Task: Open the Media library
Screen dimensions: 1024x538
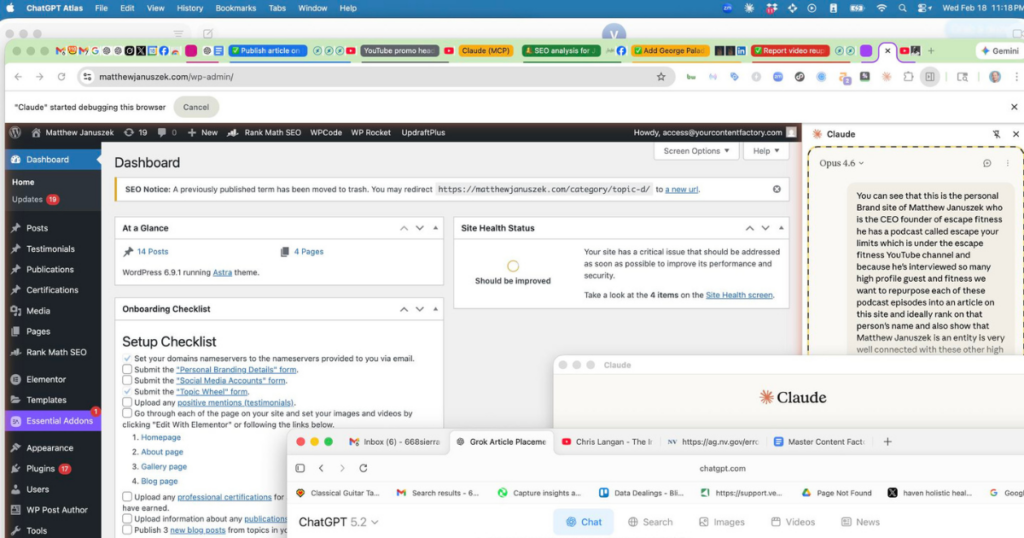Action: (38, 311)
